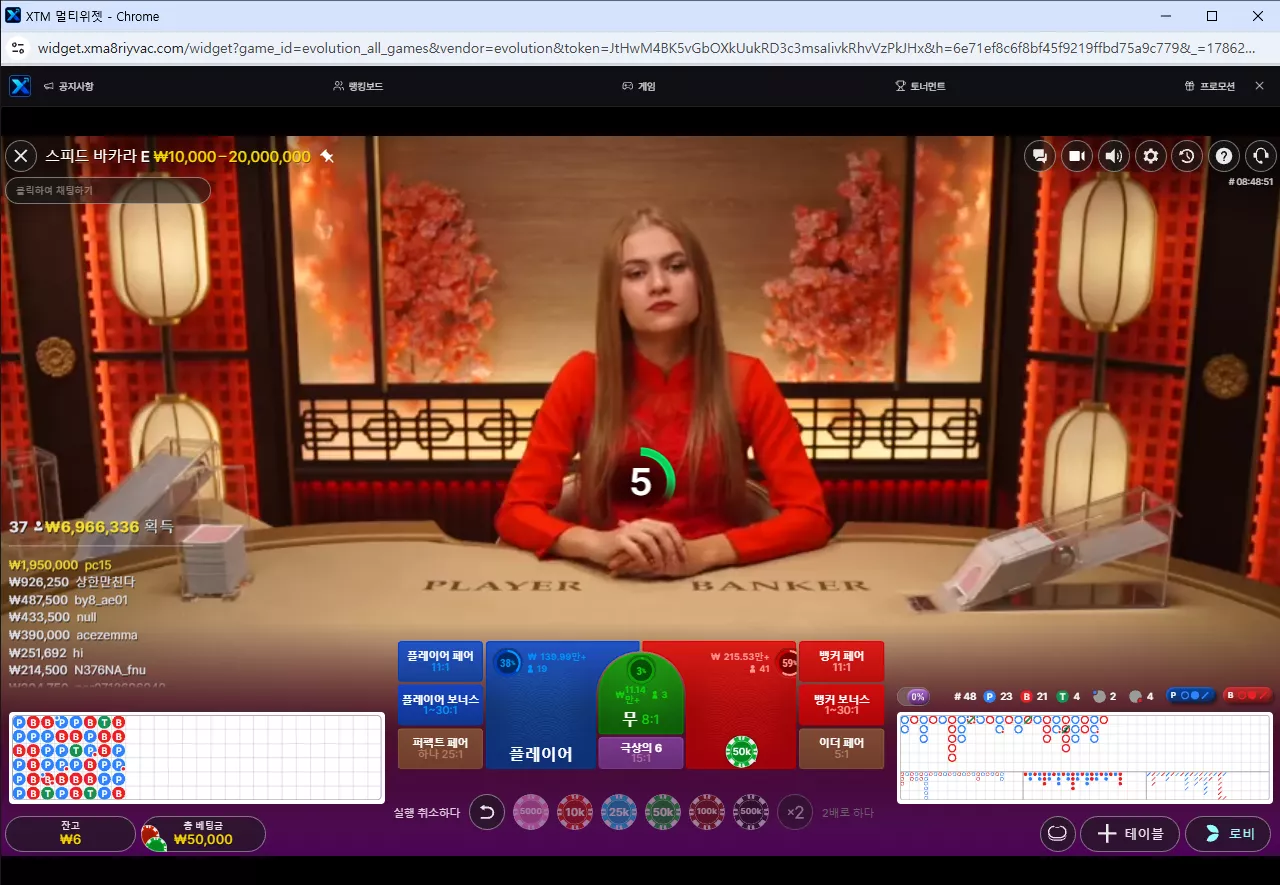Close the widget top navigation bar
Screen dimensions: 1280x885
1259,86
